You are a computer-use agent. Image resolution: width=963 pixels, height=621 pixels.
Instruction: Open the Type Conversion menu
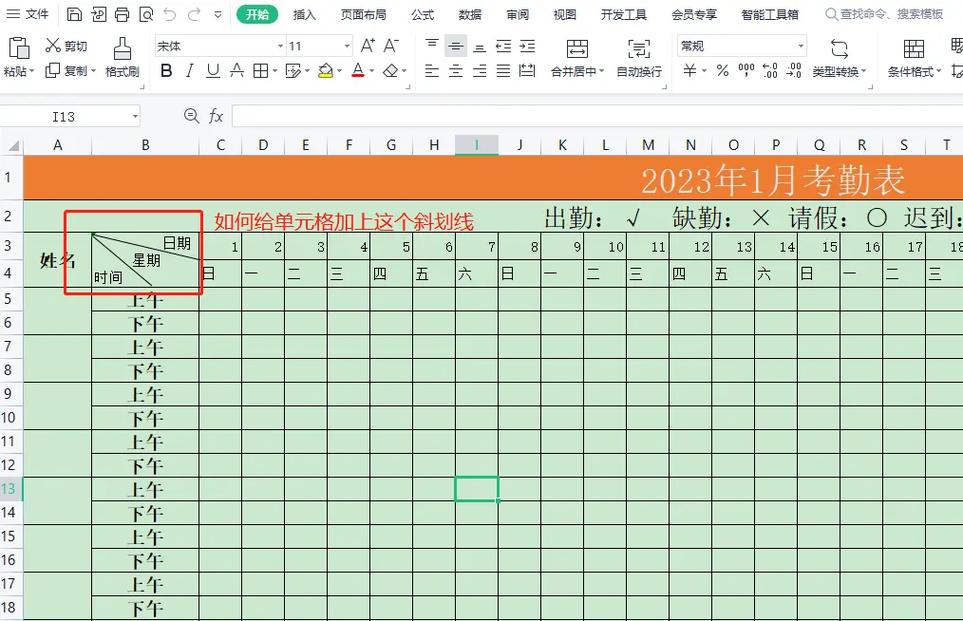click(839, 58)
